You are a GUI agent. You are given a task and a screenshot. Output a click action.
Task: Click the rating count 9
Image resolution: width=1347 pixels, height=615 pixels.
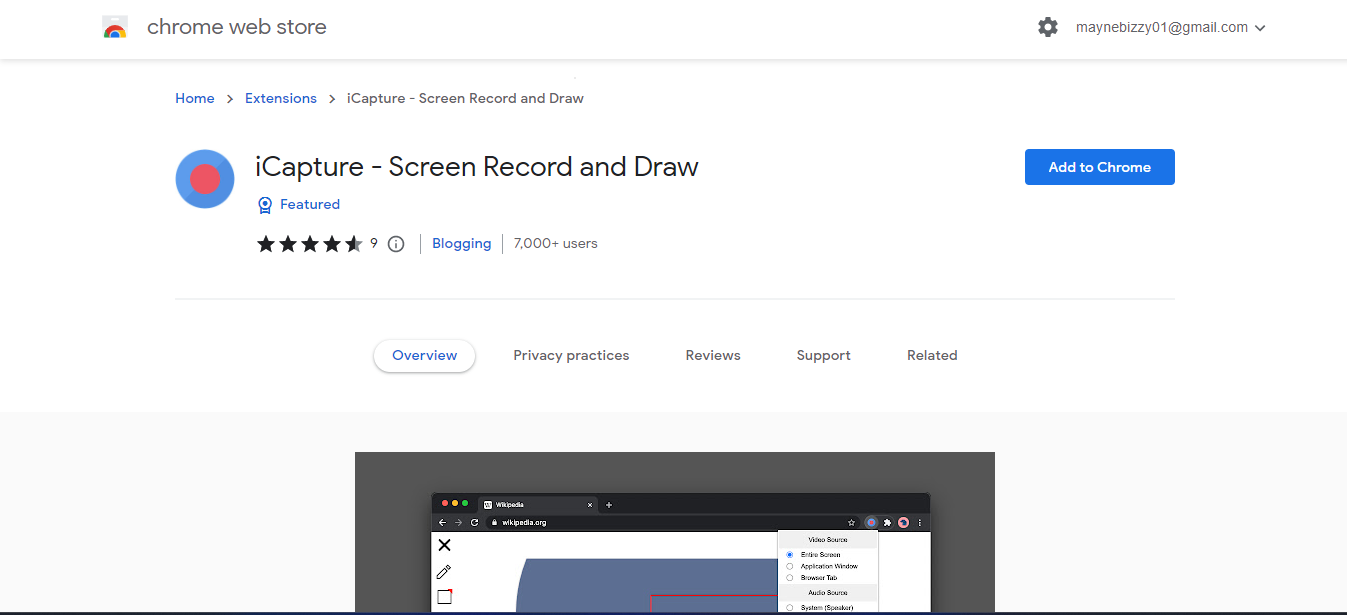(x=374, y=243)
